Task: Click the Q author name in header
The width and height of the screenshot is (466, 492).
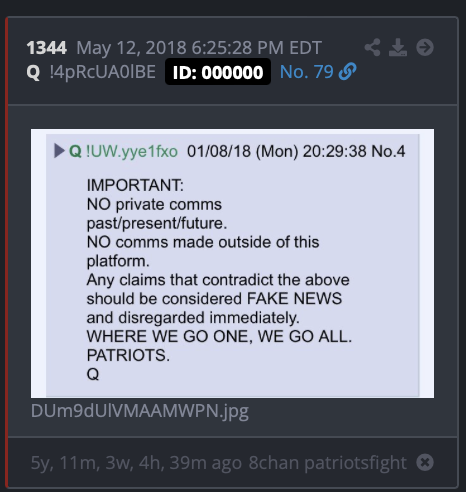Action: pyautogui.click(x=33, y=72)
